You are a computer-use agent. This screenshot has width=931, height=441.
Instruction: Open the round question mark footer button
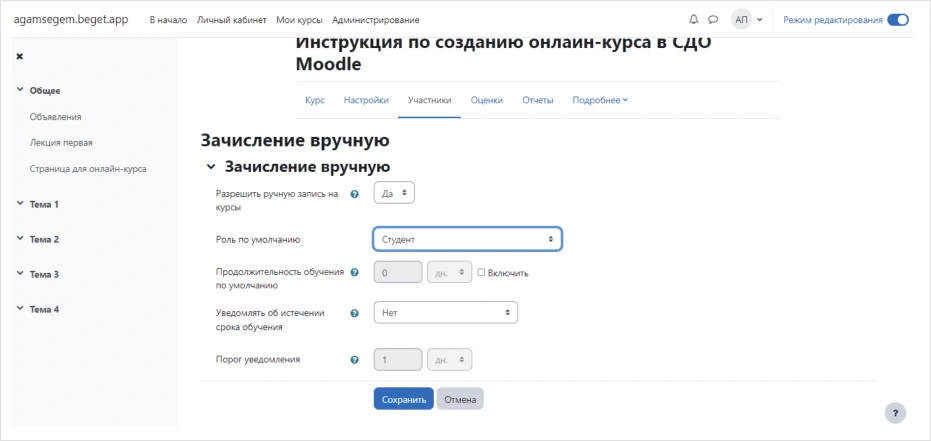pos(895,413)
